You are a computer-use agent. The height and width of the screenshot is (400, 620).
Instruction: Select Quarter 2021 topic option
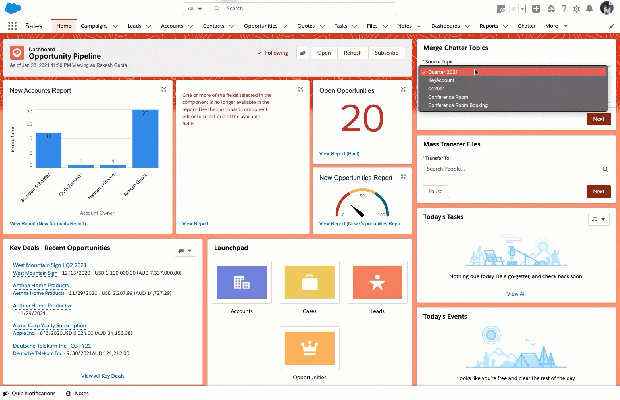[x=513, y=72]
